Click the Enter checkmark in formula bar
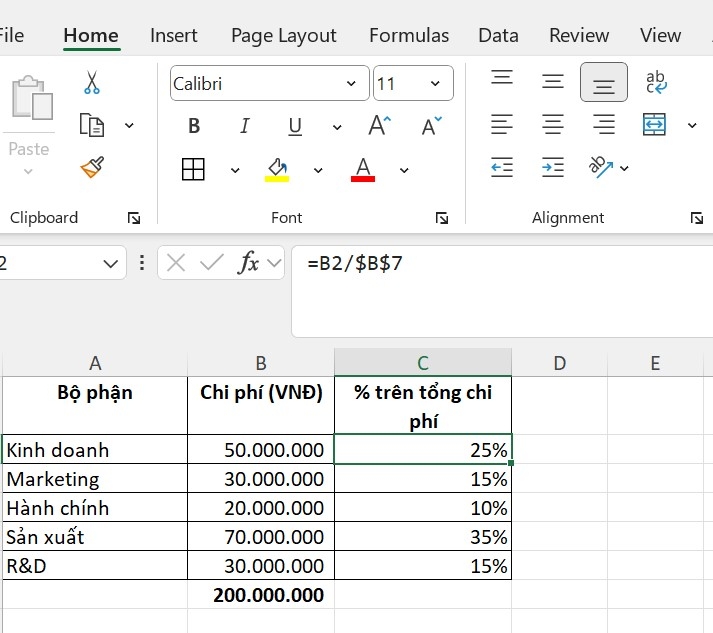713x633 pixels. 211,262
